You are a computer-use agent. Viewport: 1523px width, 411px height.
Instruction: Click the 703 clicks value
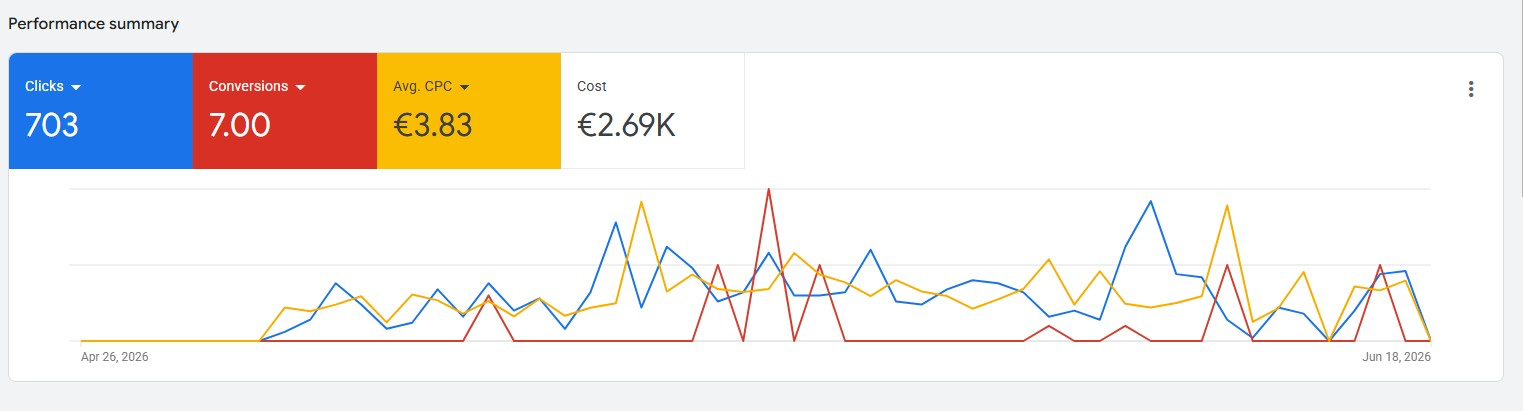(52, 125)
